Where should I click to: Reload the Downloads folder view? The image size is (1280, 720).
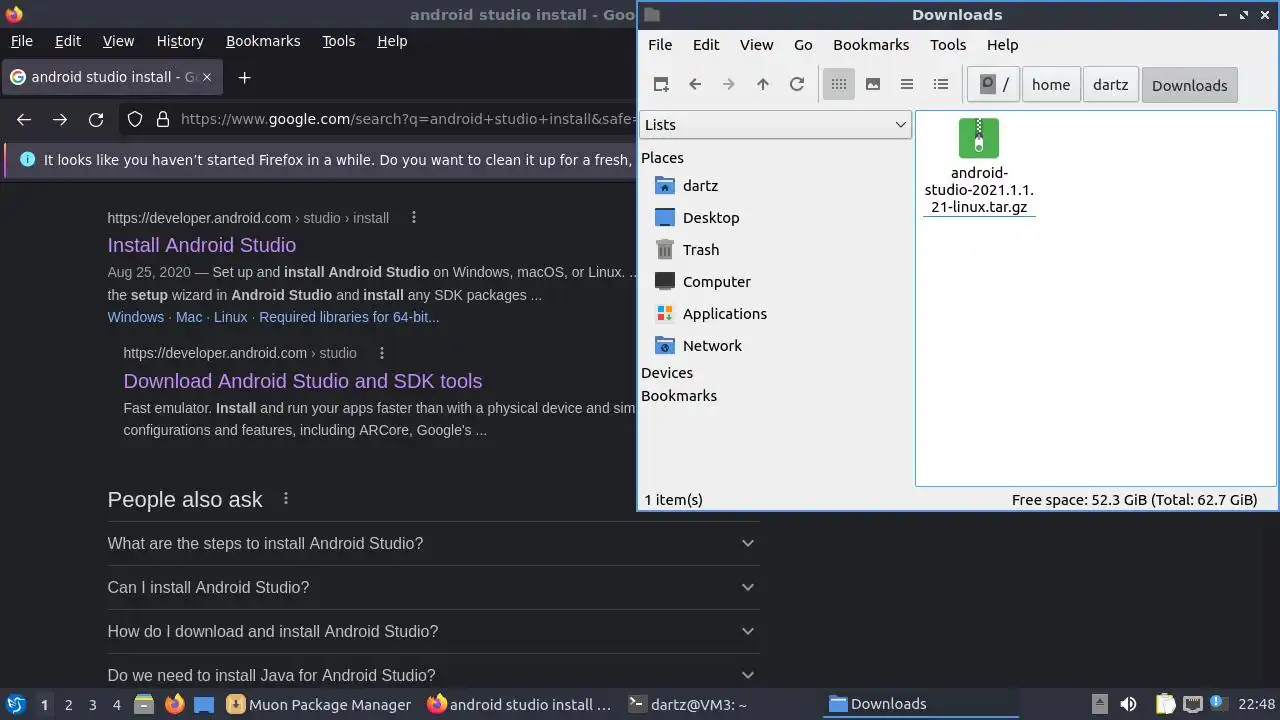797,85
